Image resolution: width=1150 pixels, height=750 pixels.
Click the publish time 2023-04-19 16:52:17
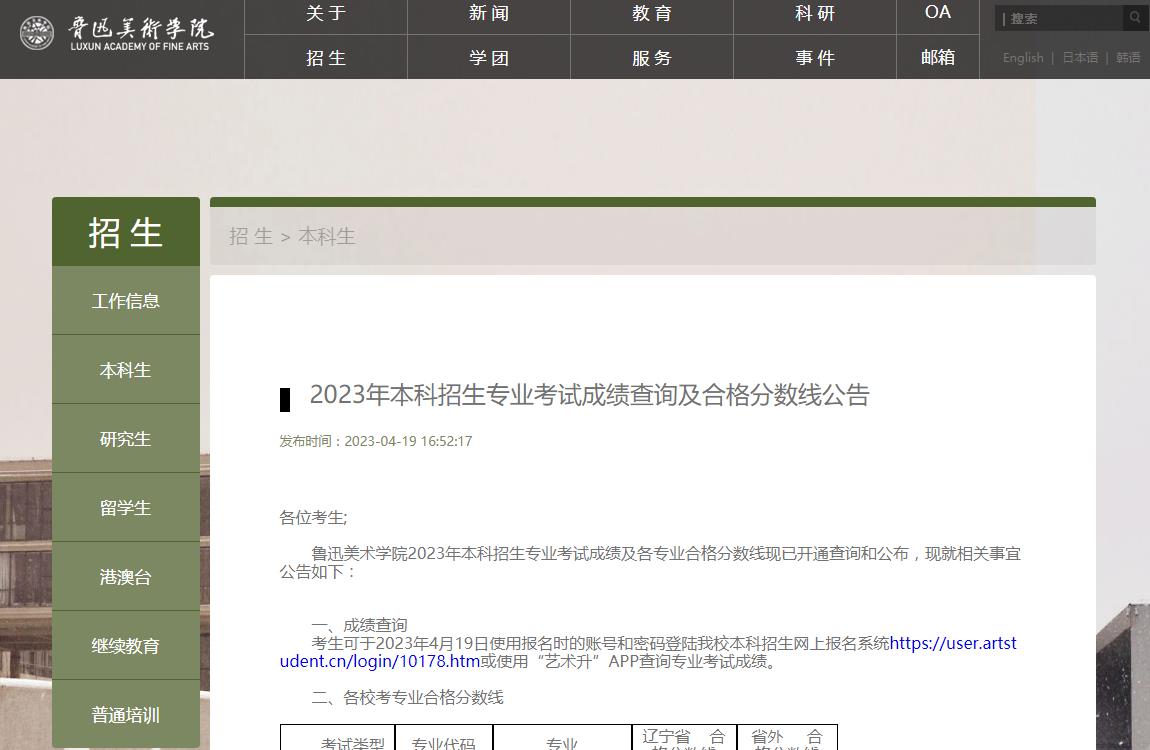click(409, 441)
